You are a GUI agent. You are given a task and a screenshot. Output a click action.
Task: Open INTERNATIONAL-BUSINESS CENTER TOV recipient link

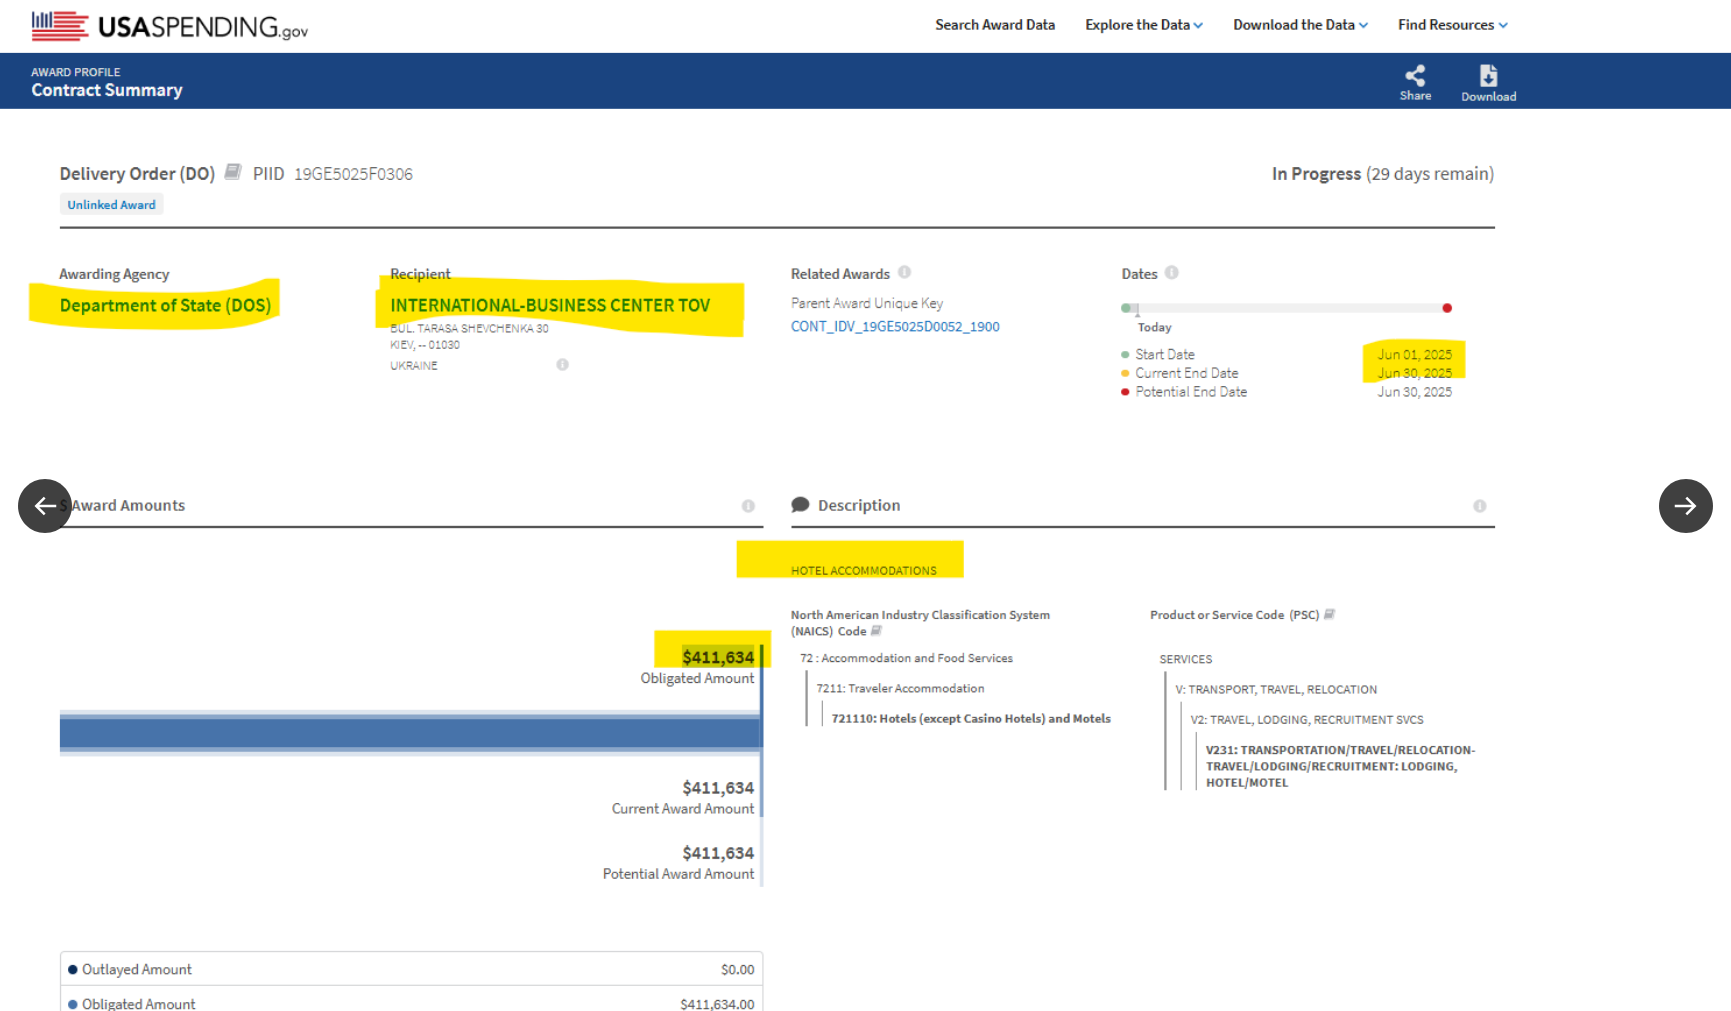[x=550, y=305]
